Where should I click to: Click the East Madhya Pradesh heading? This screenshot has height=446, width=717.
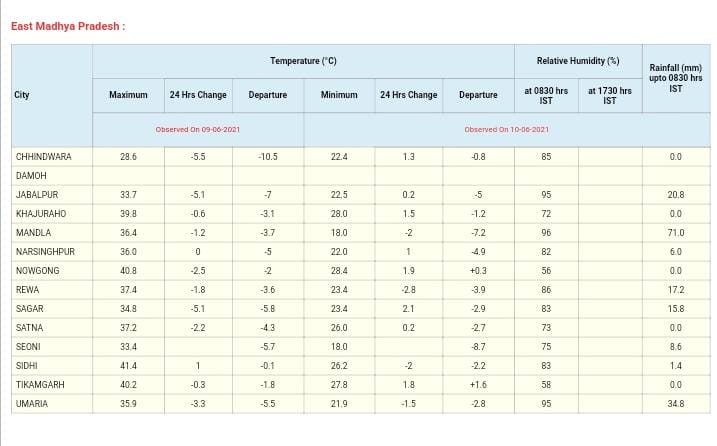(68, 26)
